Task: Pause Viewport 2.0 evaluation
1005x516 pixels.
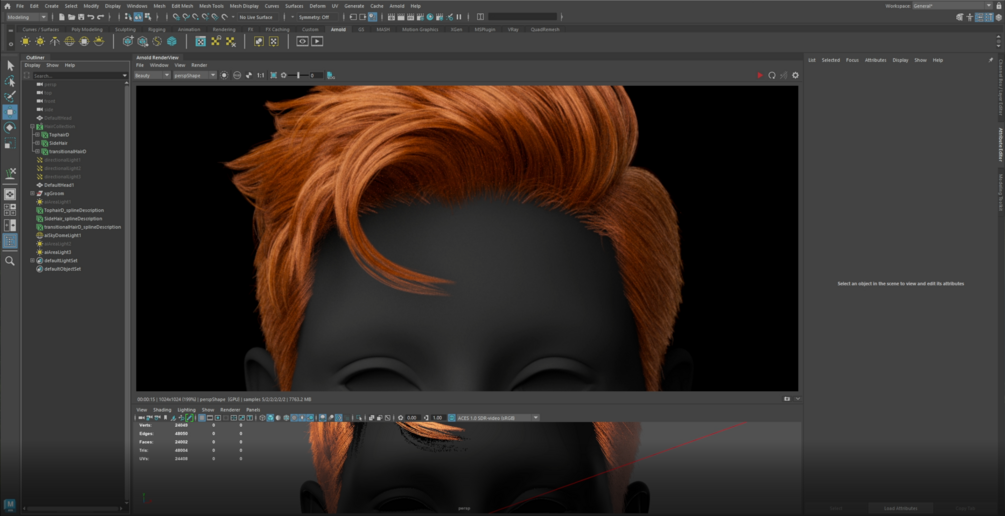Action: coord(459,17)
